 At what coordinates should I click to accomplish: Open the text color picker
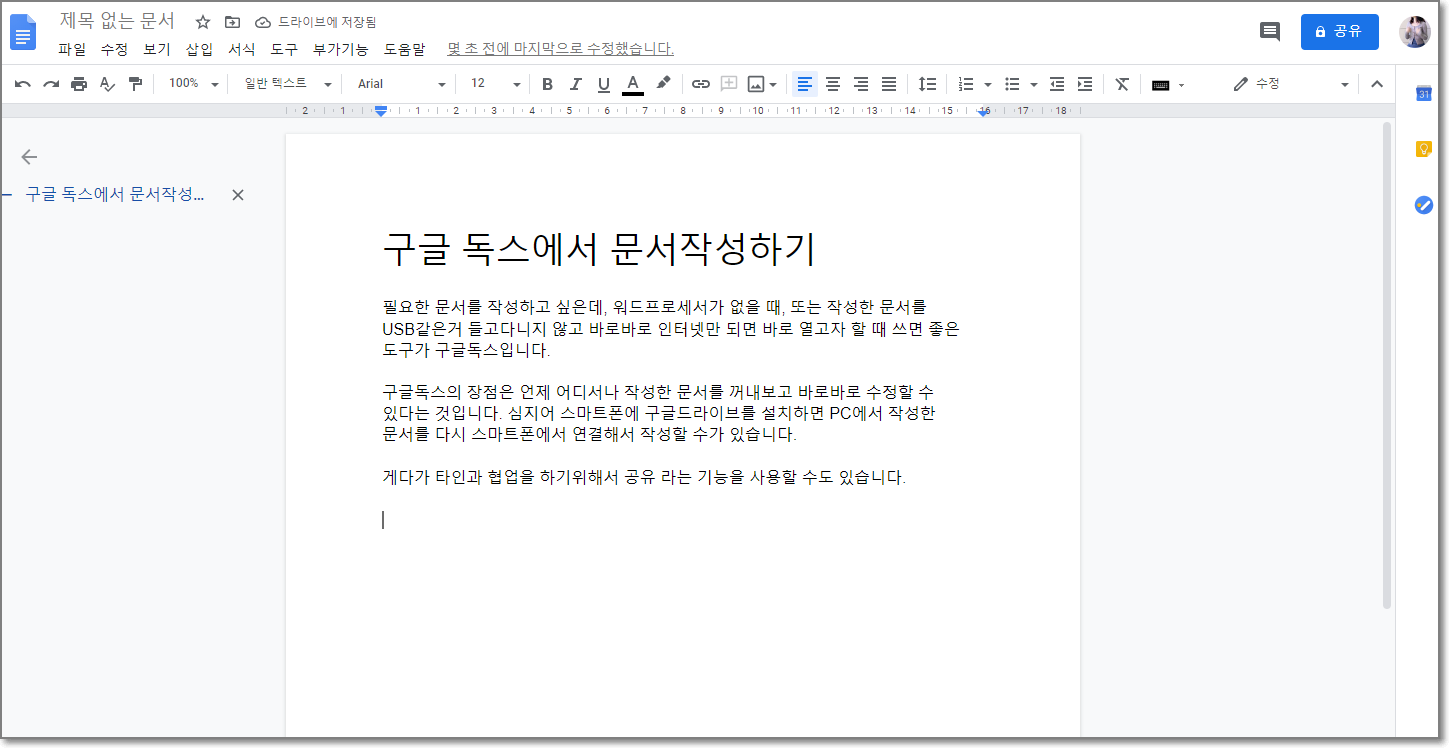632,84
